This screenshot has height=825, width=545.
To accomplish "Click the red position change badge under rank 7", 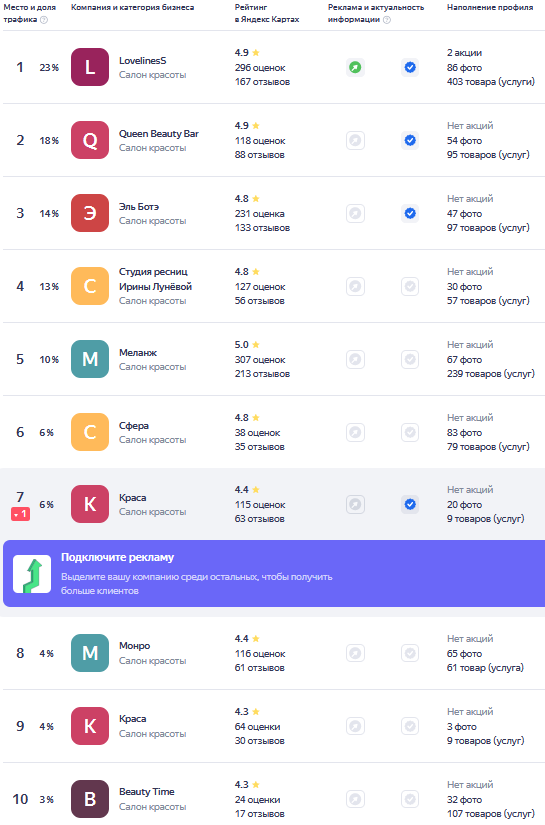I will (21, 514).
